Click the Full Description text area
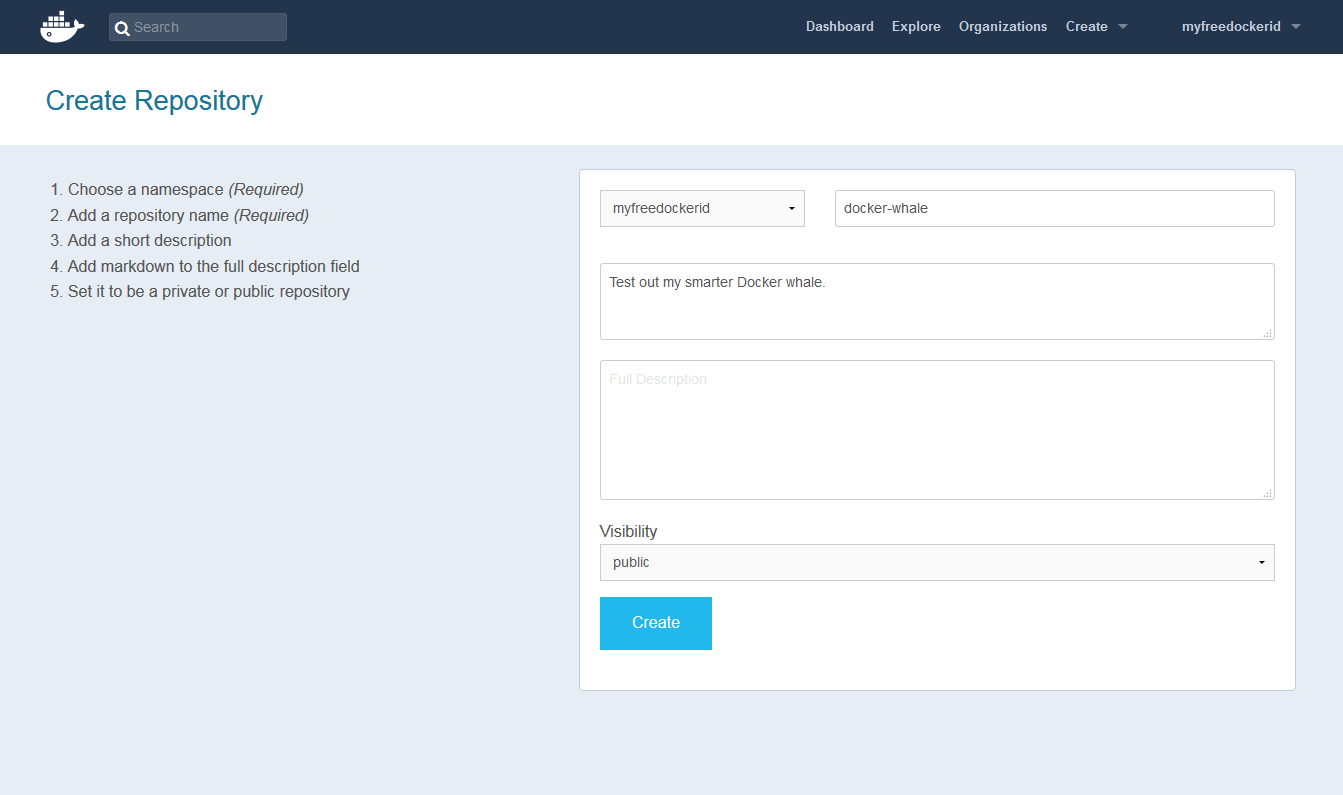This screenshot has height=795, width=1343. click(x=937, y=430)
